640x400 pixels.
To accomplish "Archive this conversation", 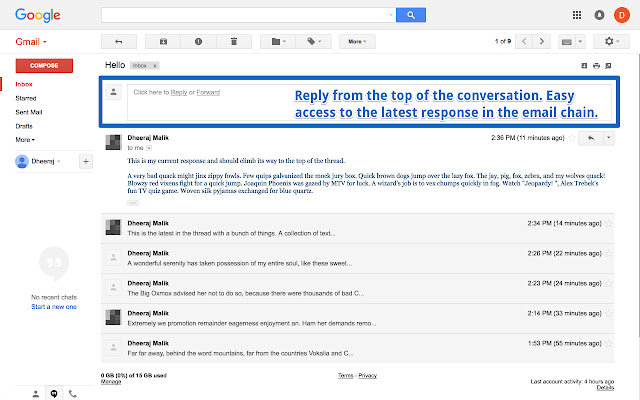I will click(x=163, y=42).
